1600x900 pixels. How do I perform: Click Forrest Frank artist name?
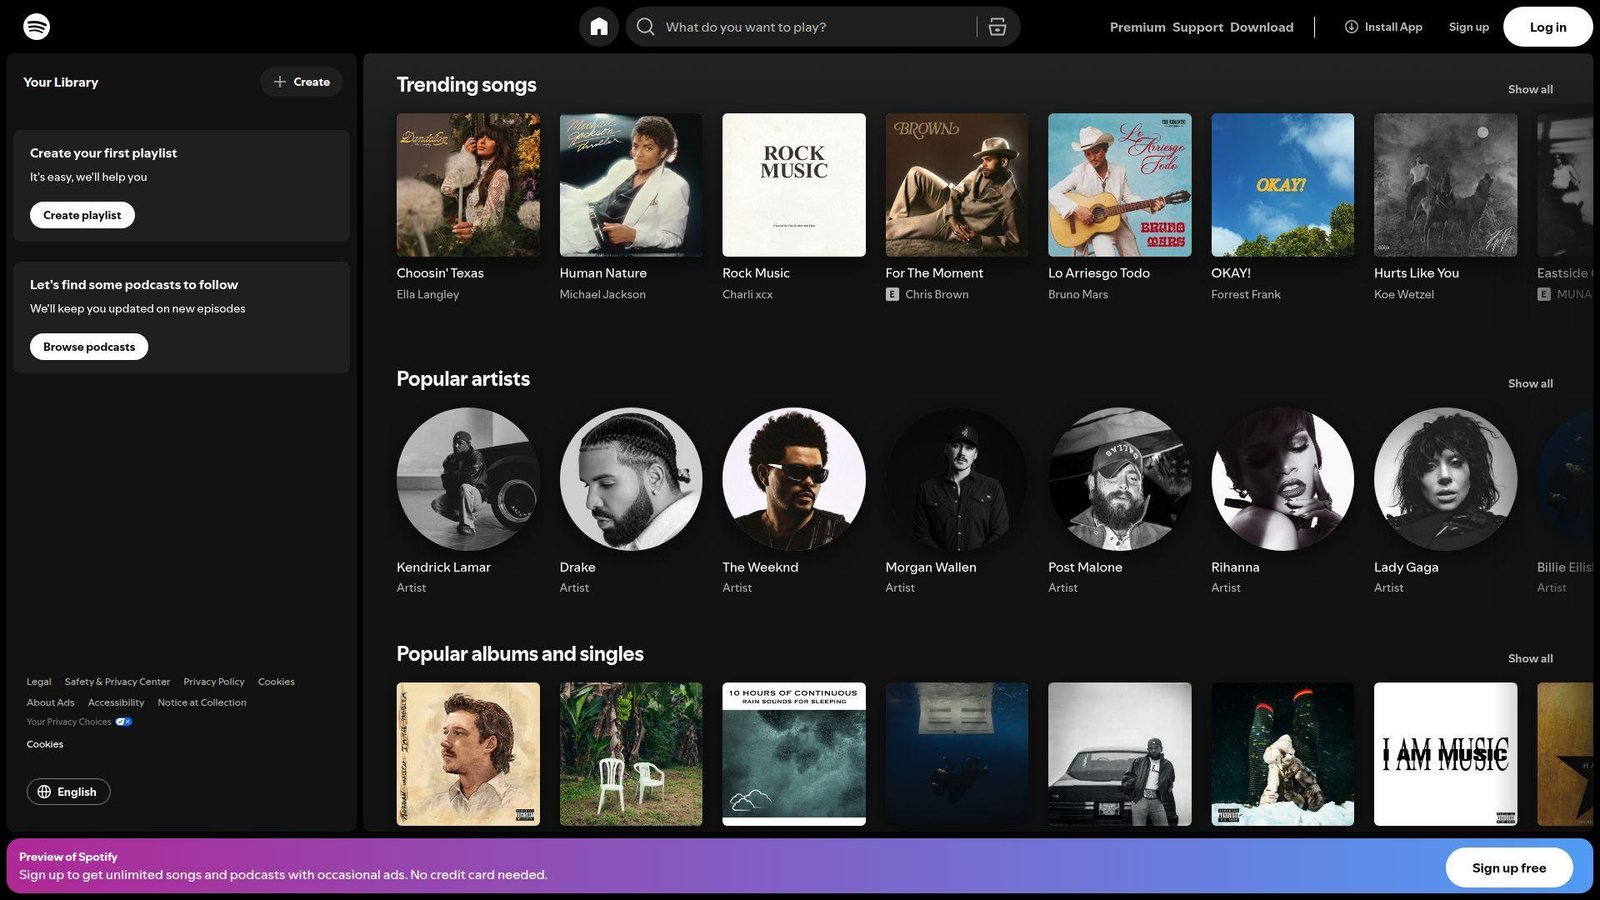point(1245,294)
